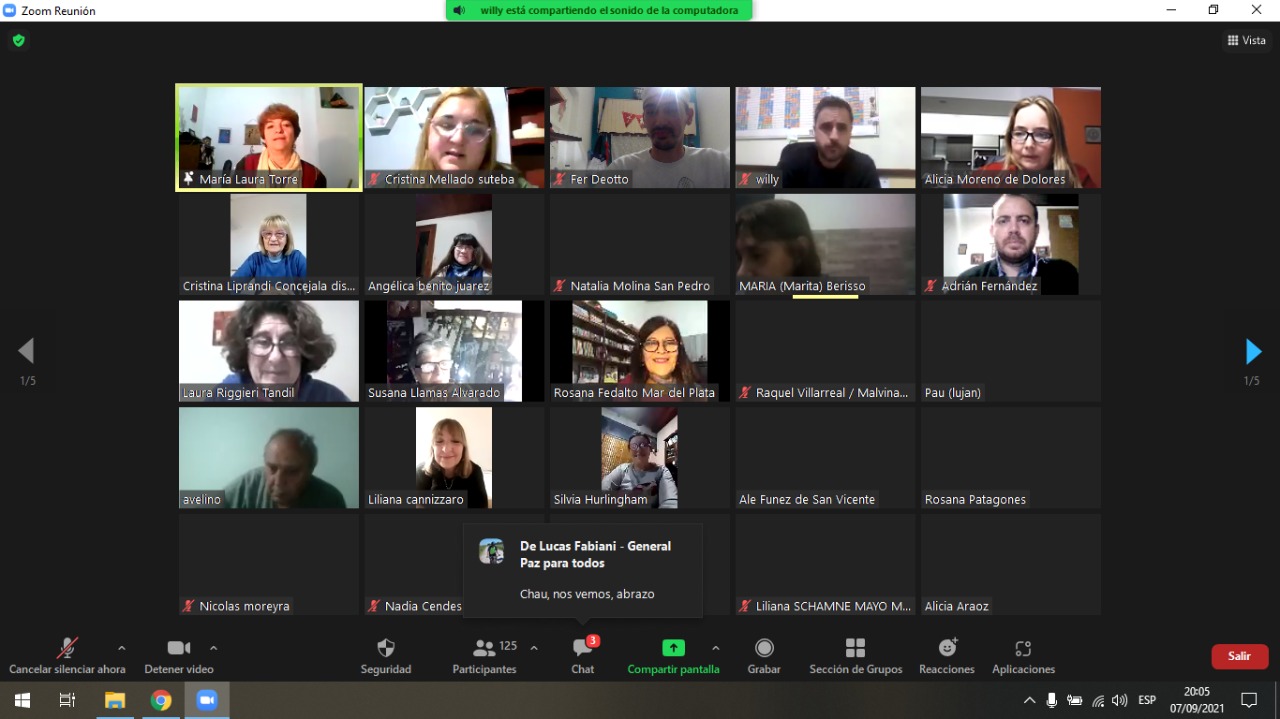
Task: Toggle camera with Detener video
Action: tap(179, 649)
